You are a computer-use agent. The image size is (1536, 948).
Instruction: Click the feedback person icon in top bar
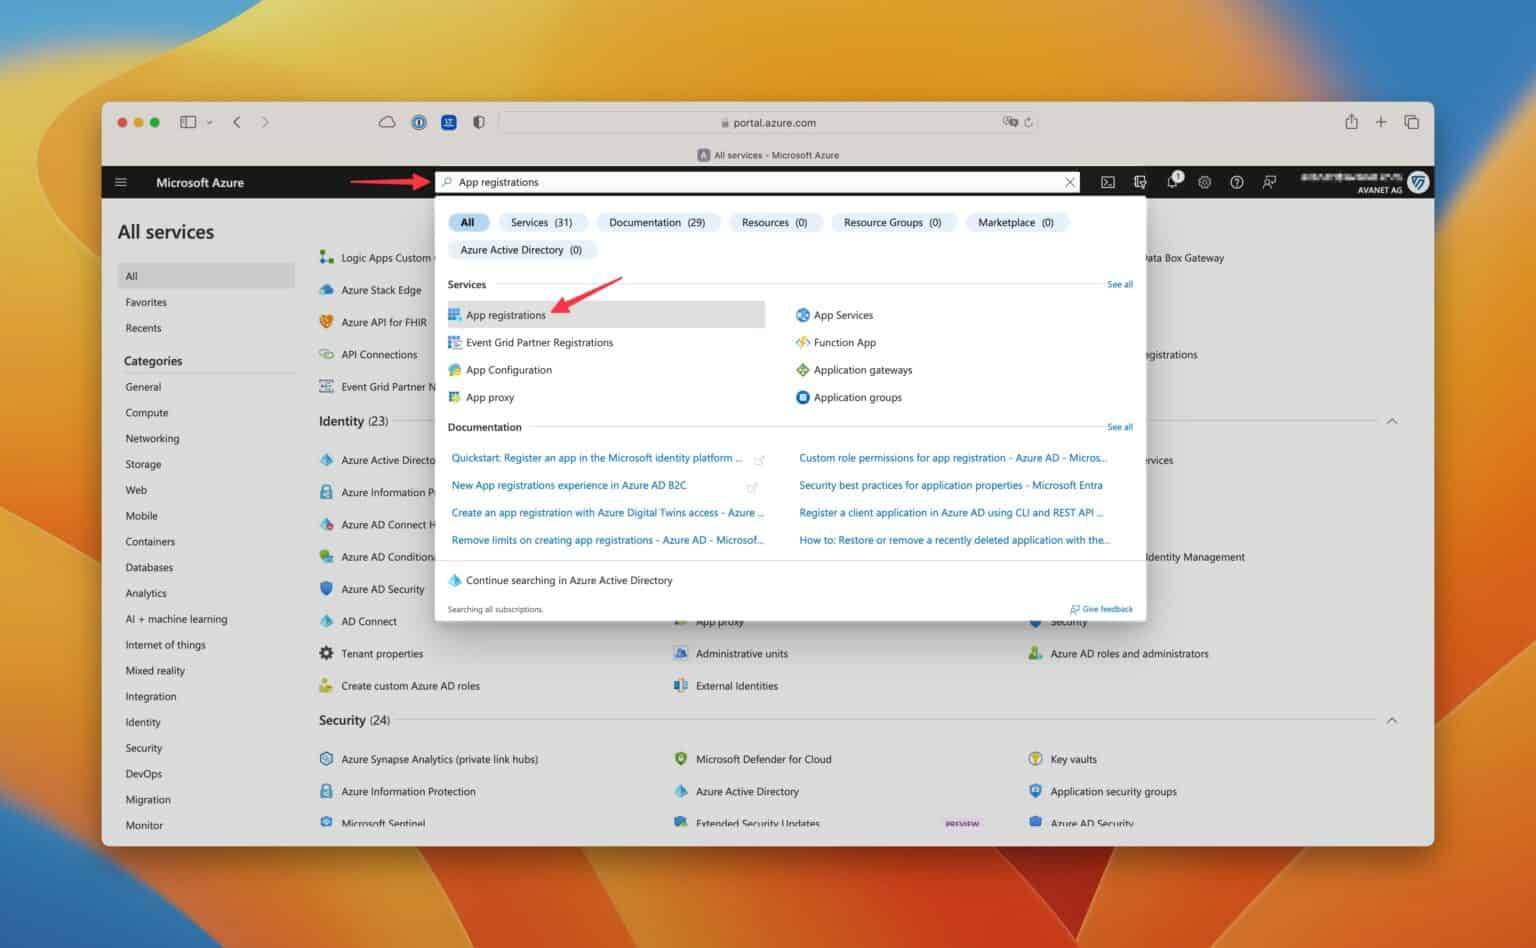pos(1269,182)
